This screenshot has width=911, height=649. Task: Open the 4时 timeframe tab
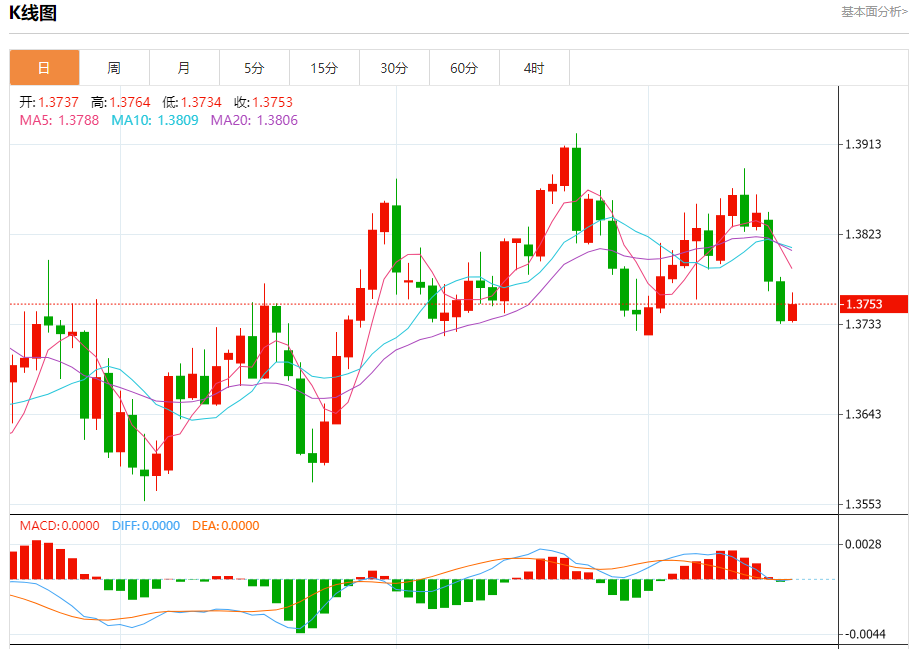click(534, 68)
